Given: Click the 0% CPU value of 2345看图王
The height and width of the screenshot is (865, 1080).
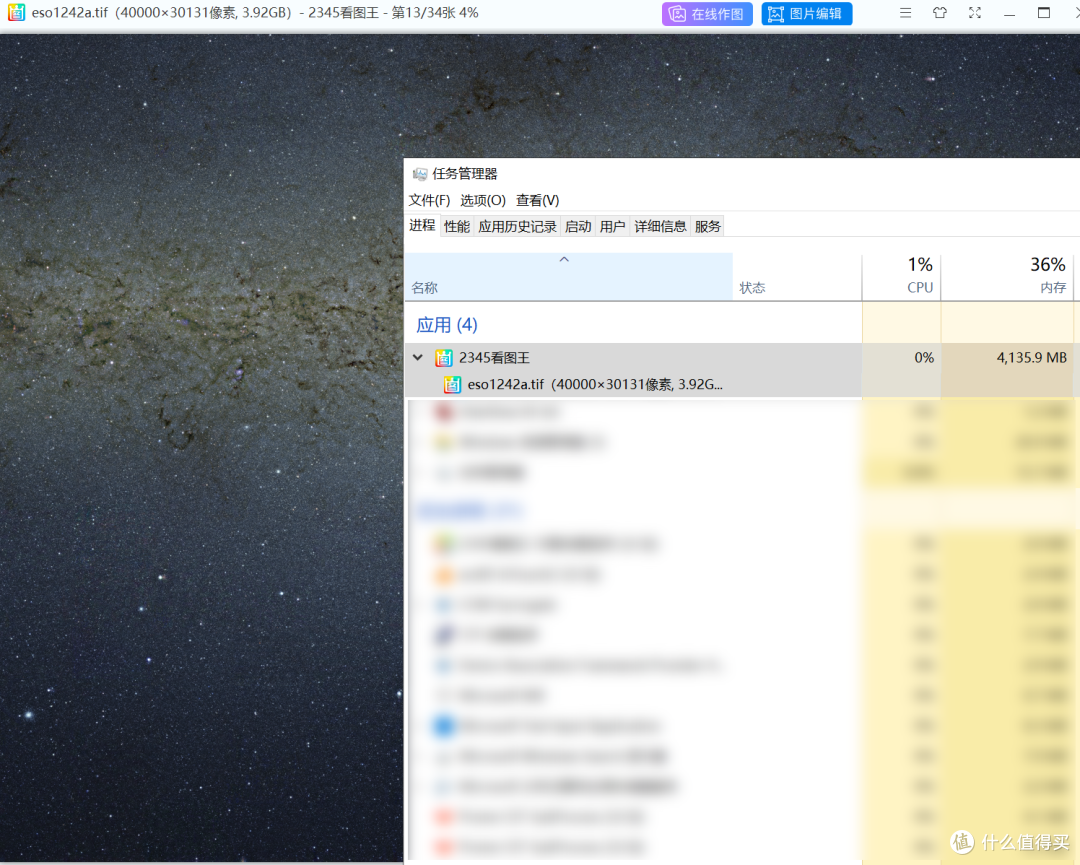Looking at the screenshot, I should point(924,358).
